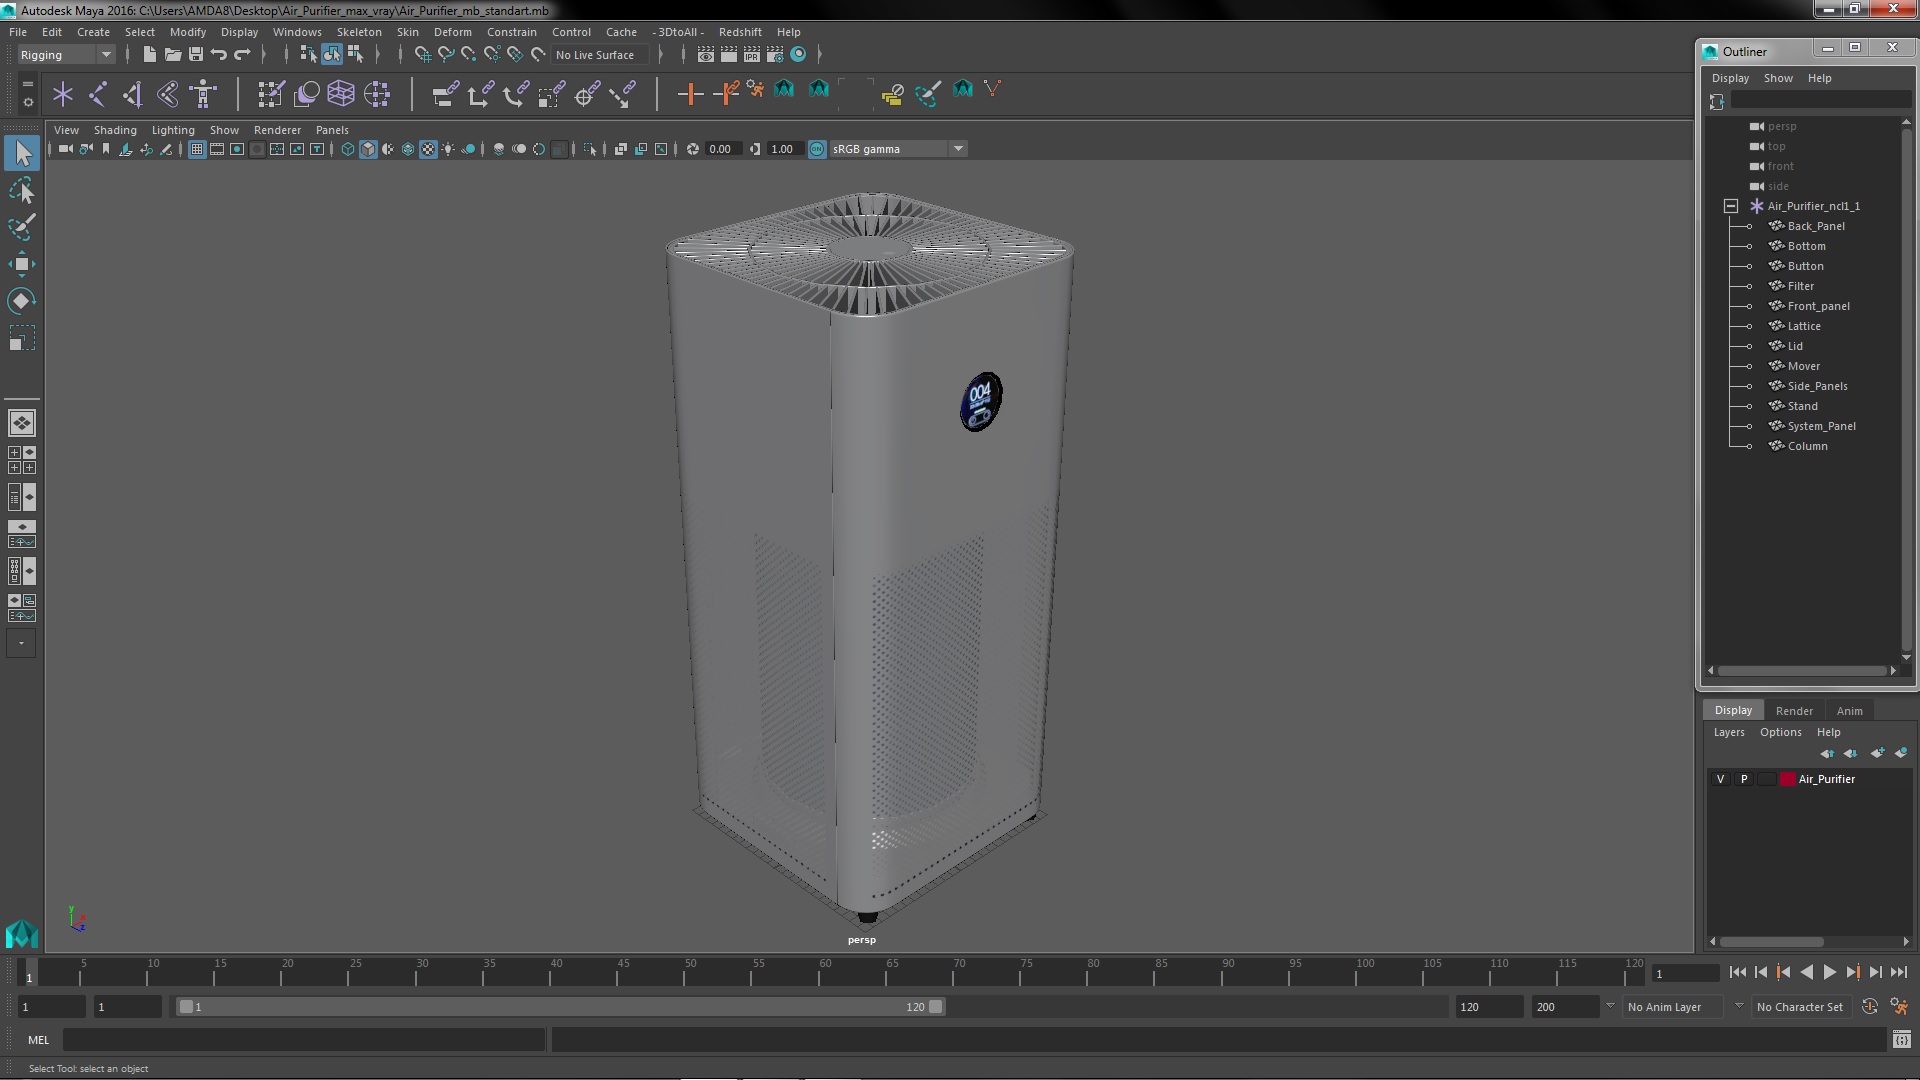Click Play forwards button

pos(1830,972)
